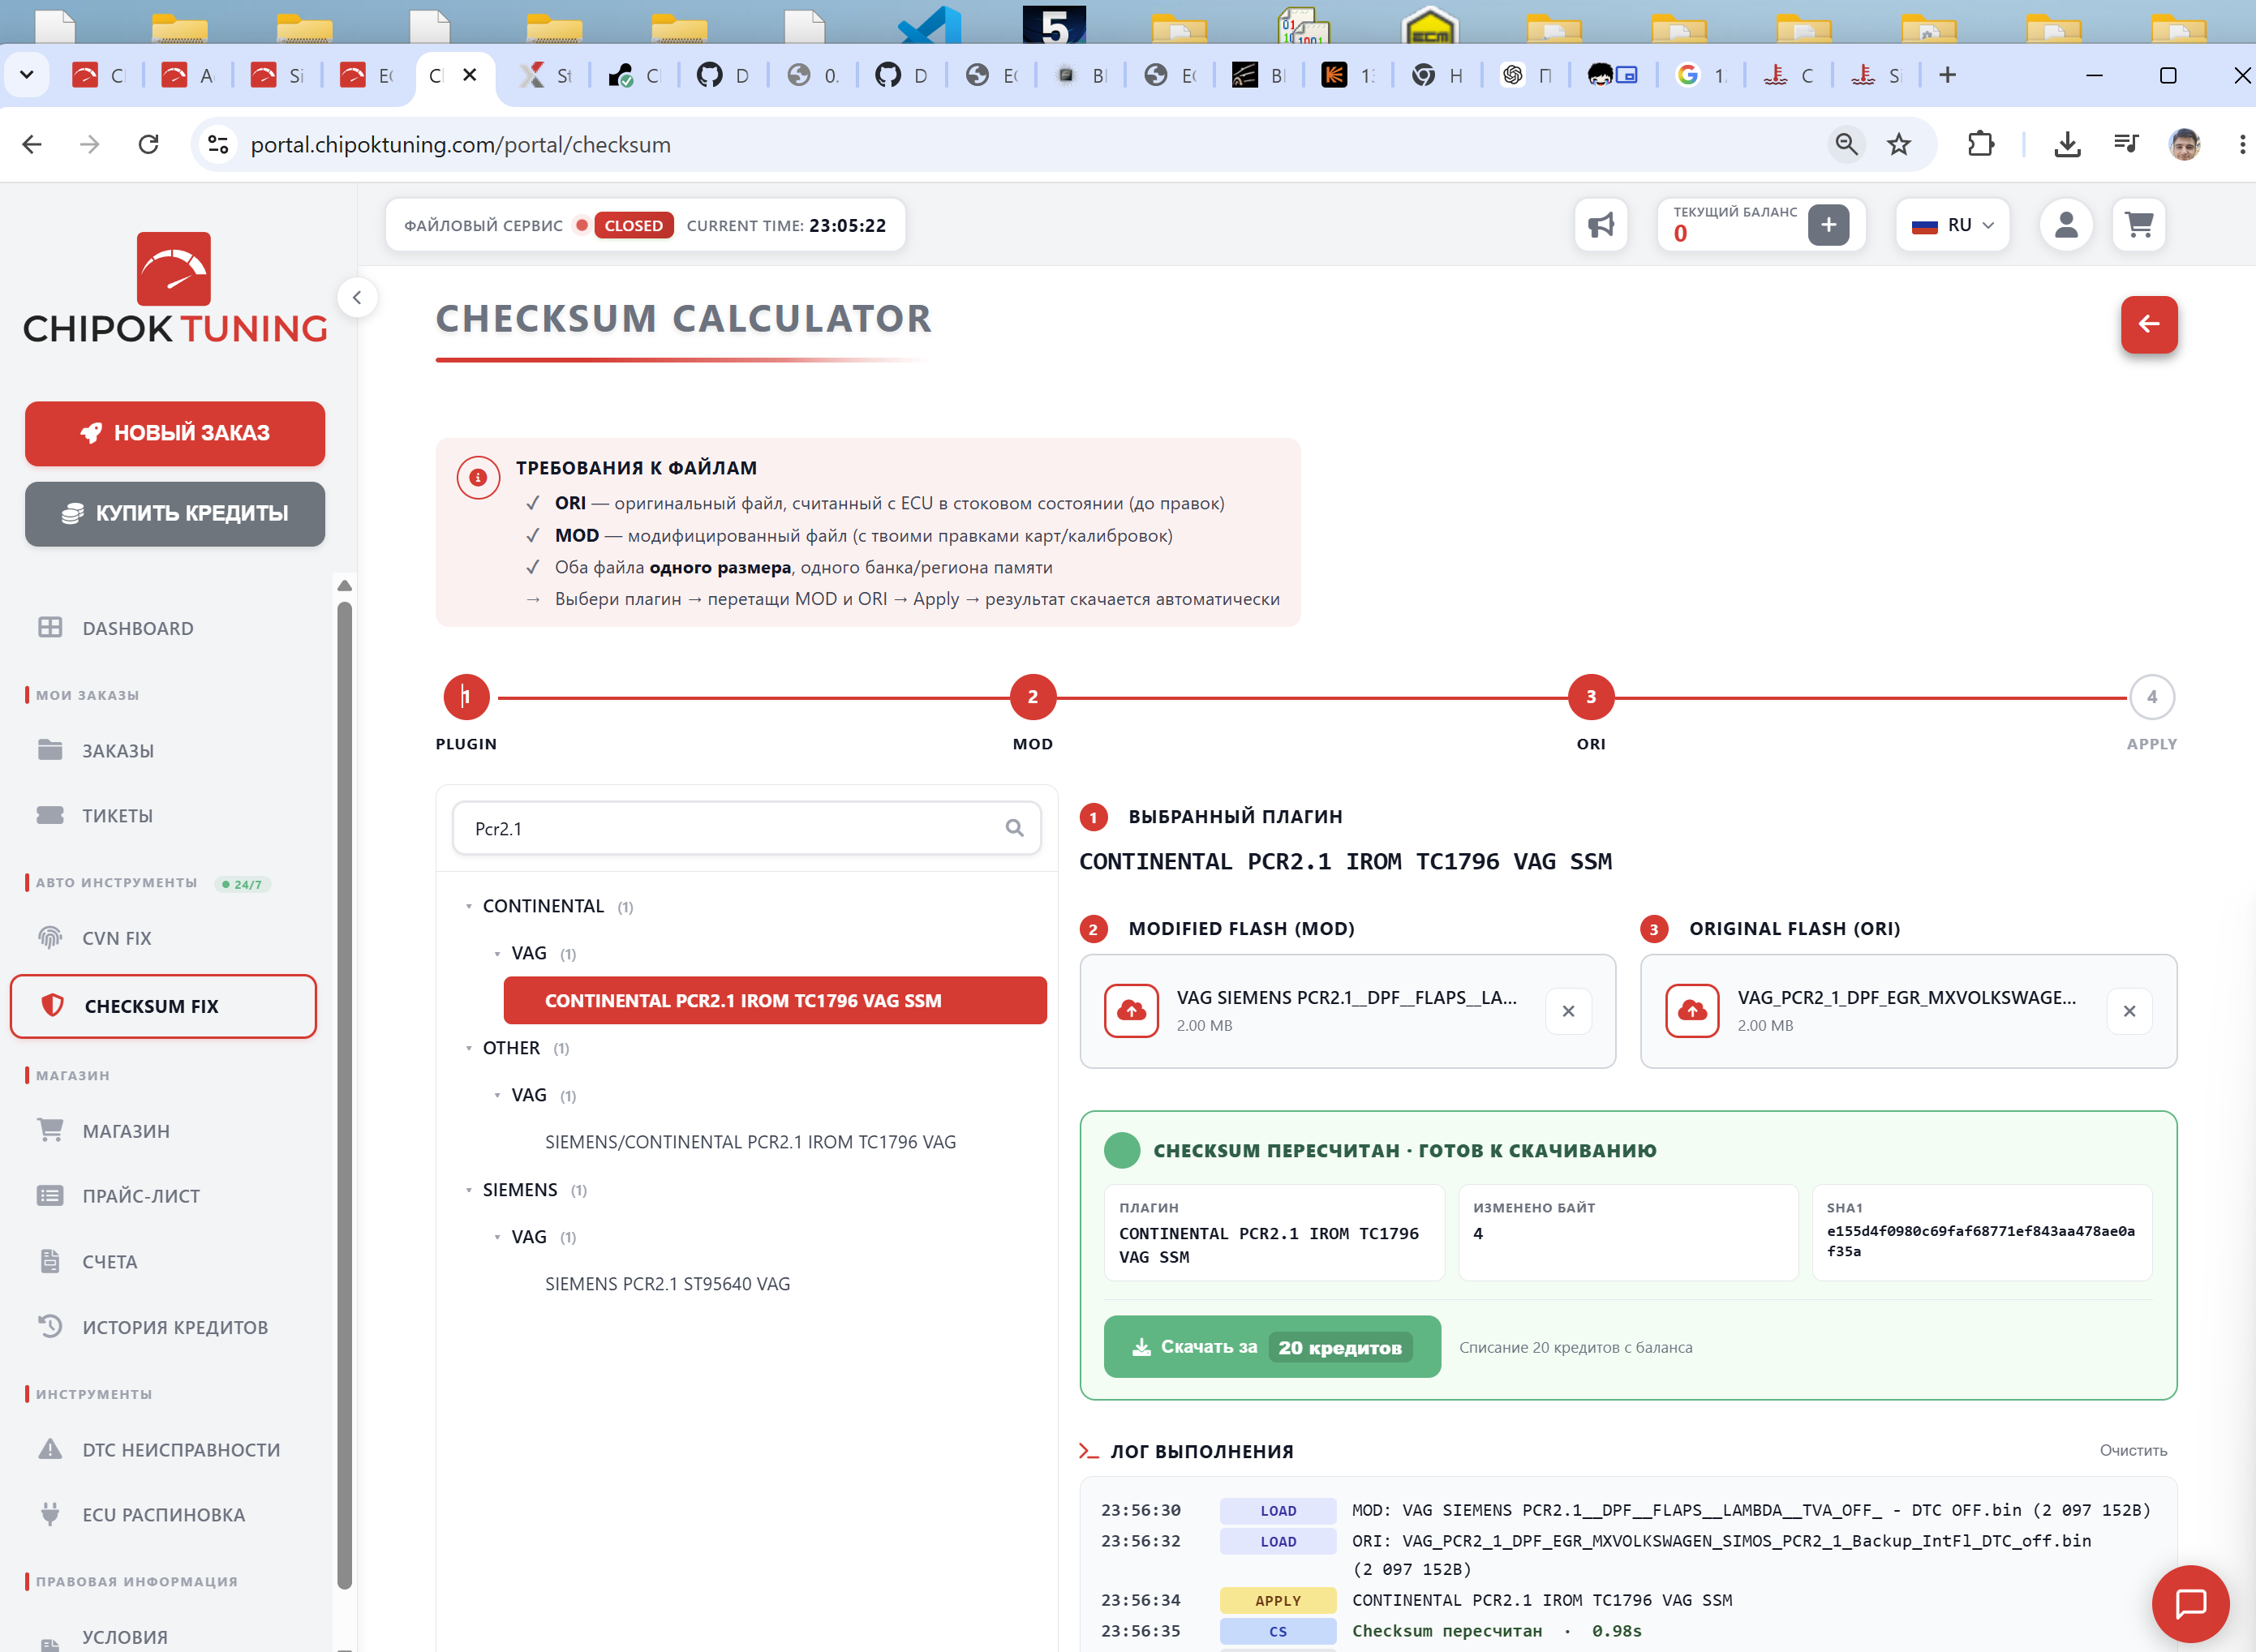Image resolution: width=2256 pixels, height=1652 pixels.
Task: Click Скачать за 20 кредитов button
Action: coord(1272,1347)
